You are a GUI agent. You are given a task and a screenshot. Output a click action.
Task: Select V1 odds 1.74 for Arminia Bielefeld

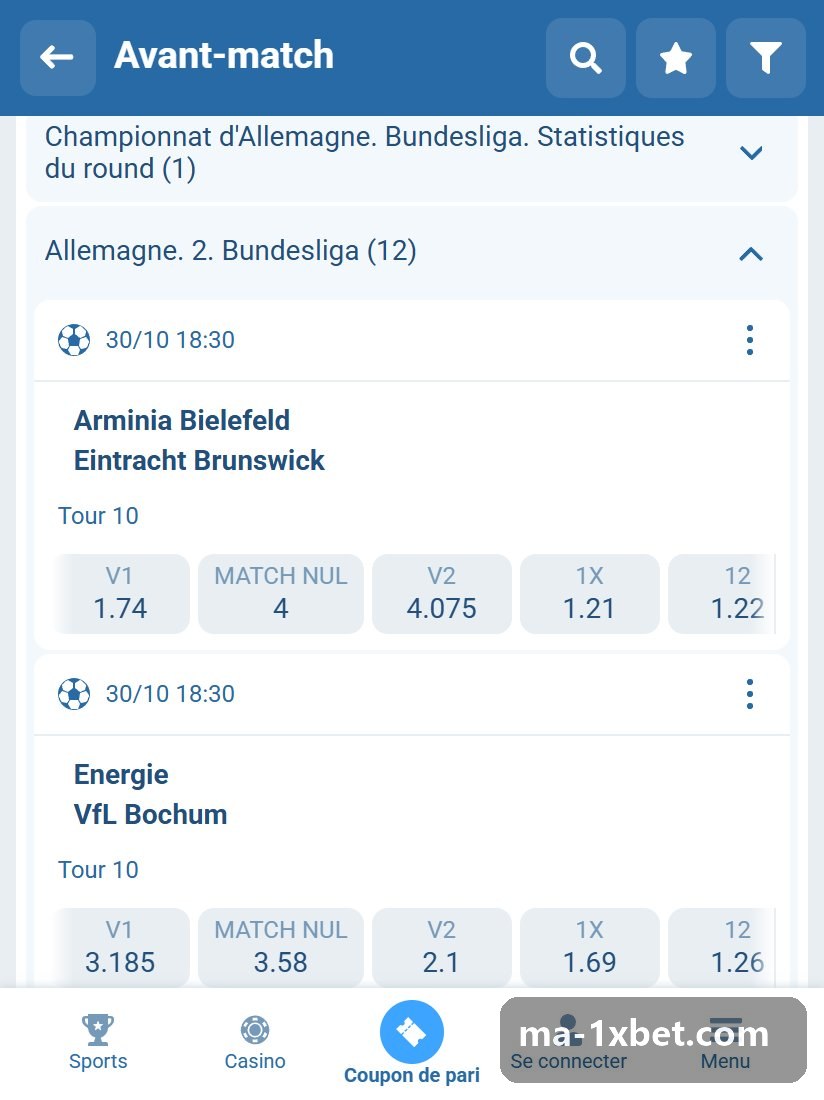pyautogui.click(x=120, y=593)
